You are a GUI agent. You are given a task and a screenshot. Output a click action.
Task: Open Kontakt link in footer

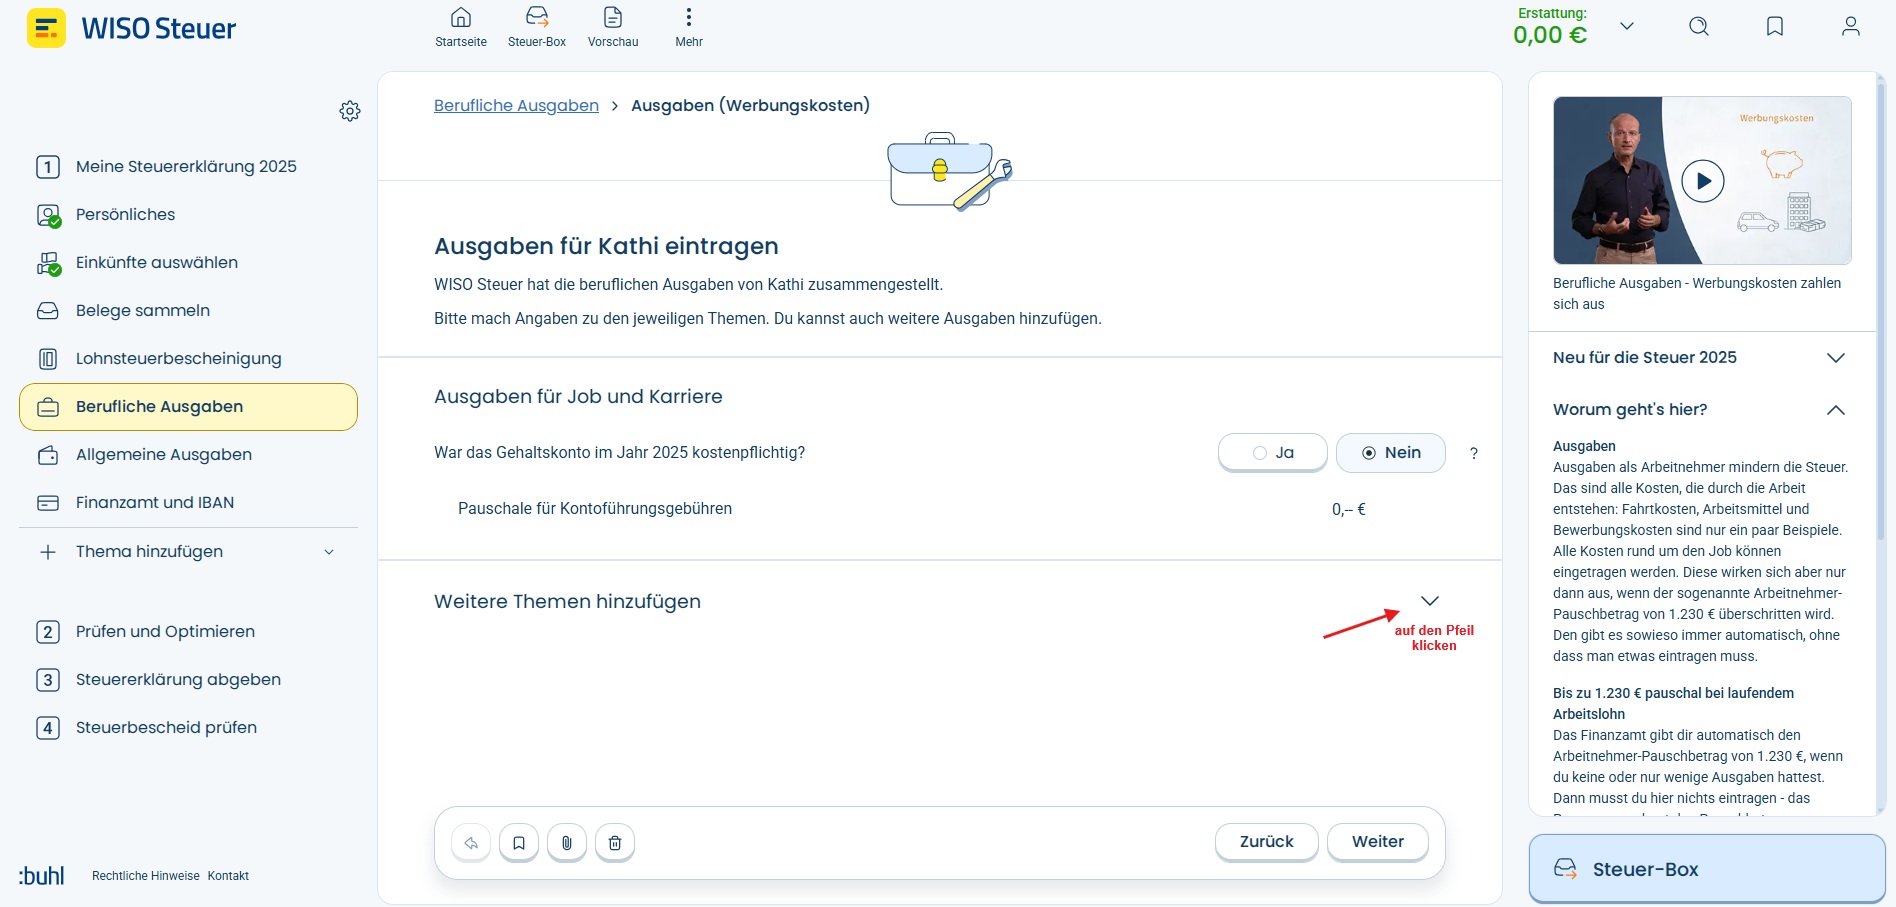tap(228, 876)
